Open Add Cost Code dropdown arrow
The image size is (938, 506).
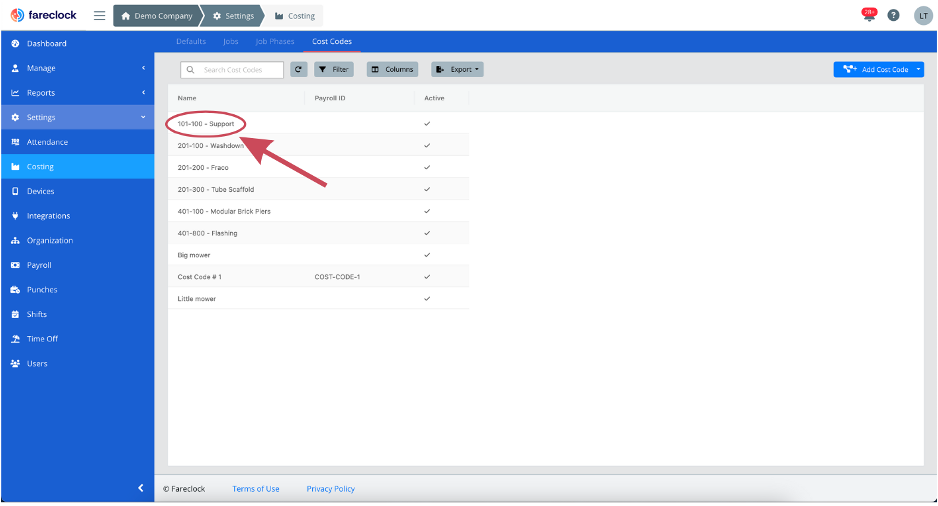pos(918,69)
